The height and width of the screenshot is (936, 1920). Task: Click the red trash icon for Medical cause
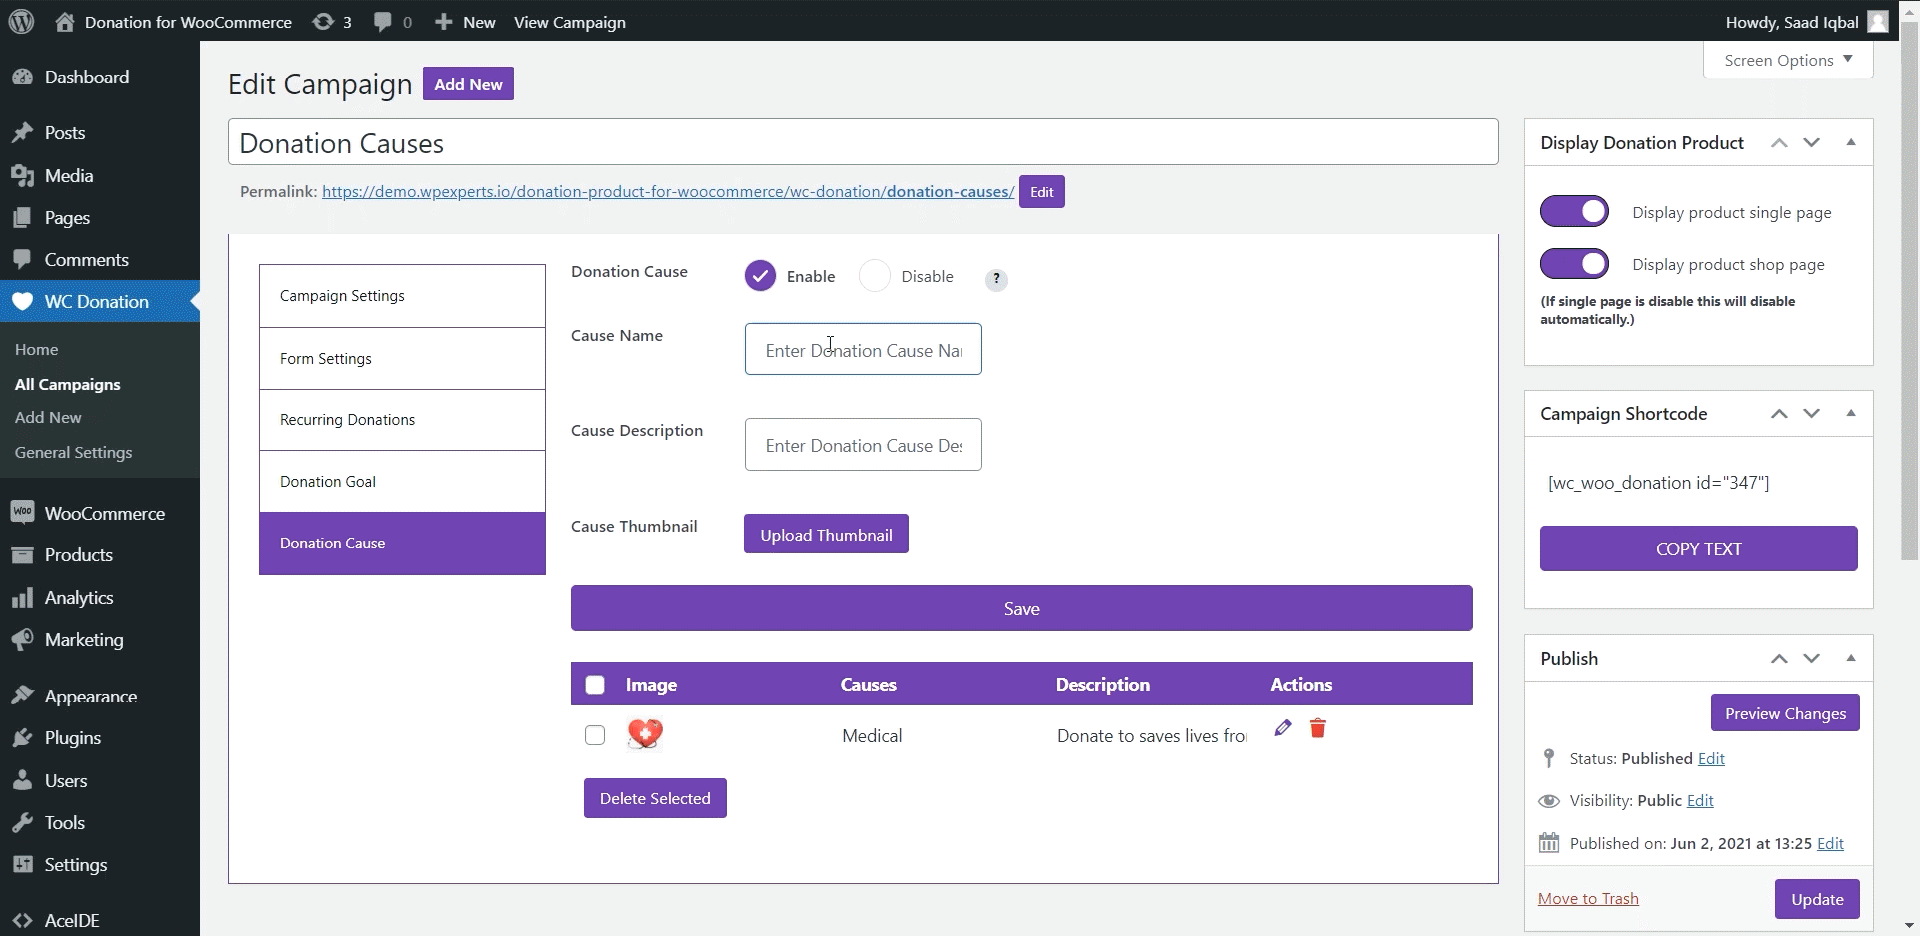point(1318,728)
